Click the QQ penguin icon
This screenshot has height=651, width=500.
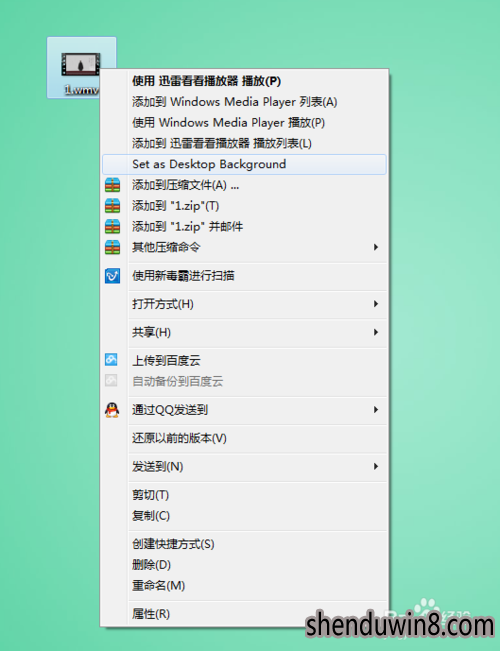tap(112, 410)
